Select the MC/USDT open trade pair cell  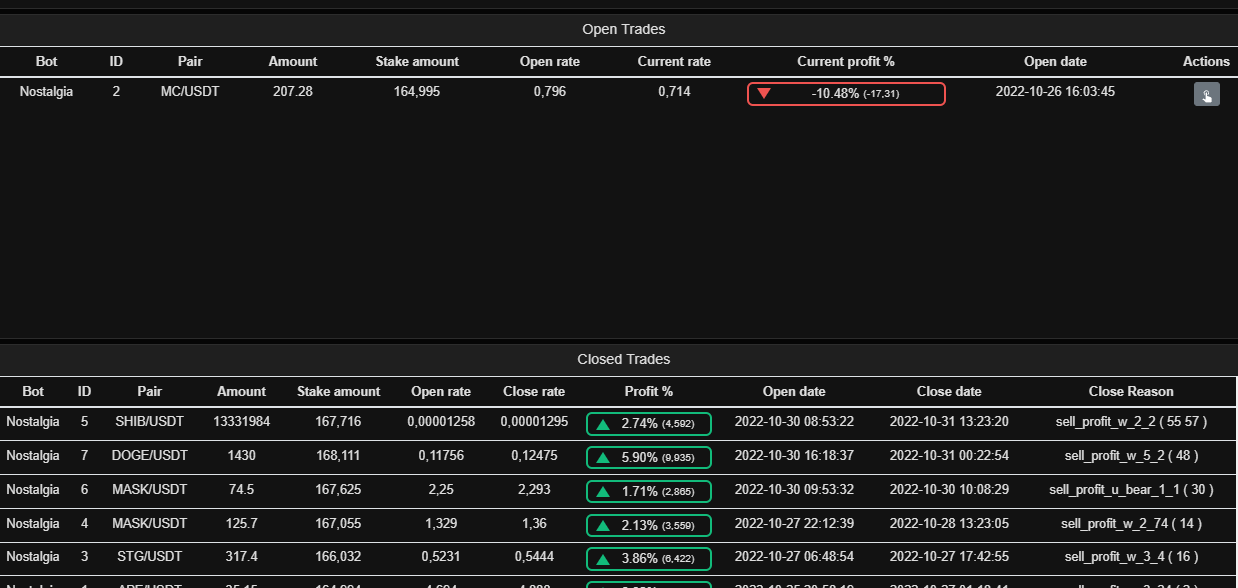coord(190,91)
